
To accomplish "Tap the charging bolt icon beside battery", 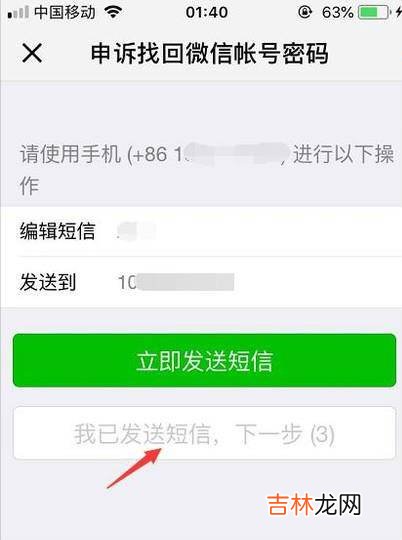I will (x=398, y=13).
